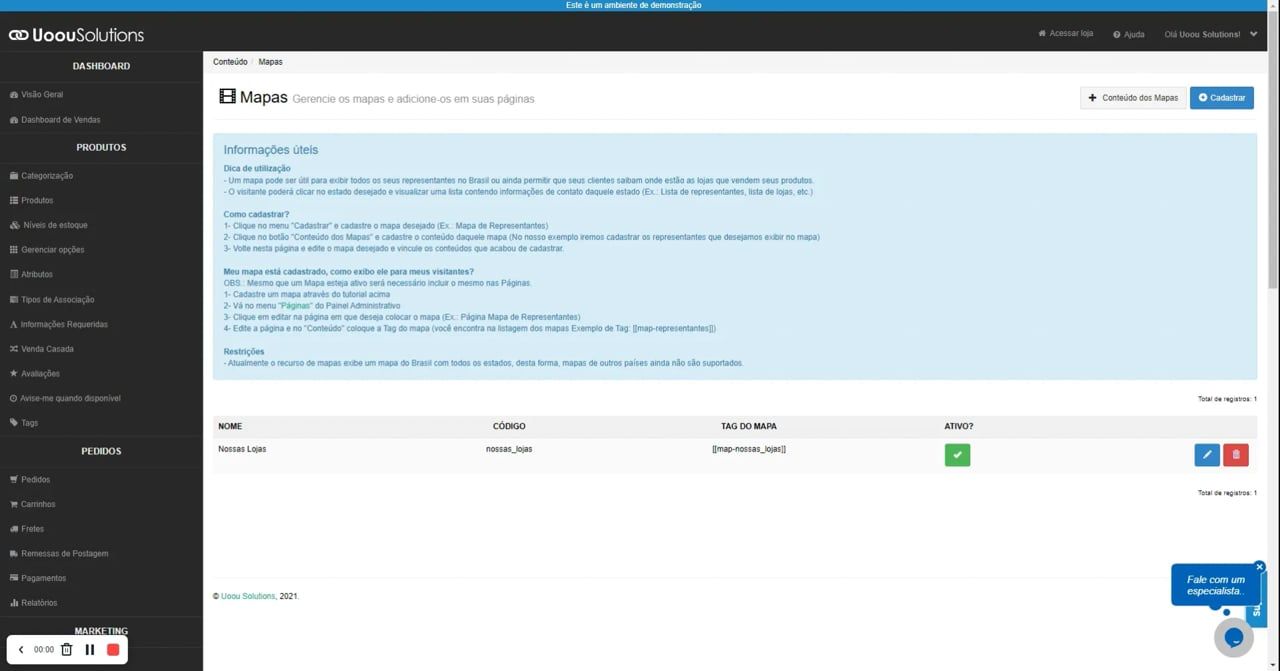Click the PRODUTOS section header
Viewport: 1280px width, 671px height.
101,147
